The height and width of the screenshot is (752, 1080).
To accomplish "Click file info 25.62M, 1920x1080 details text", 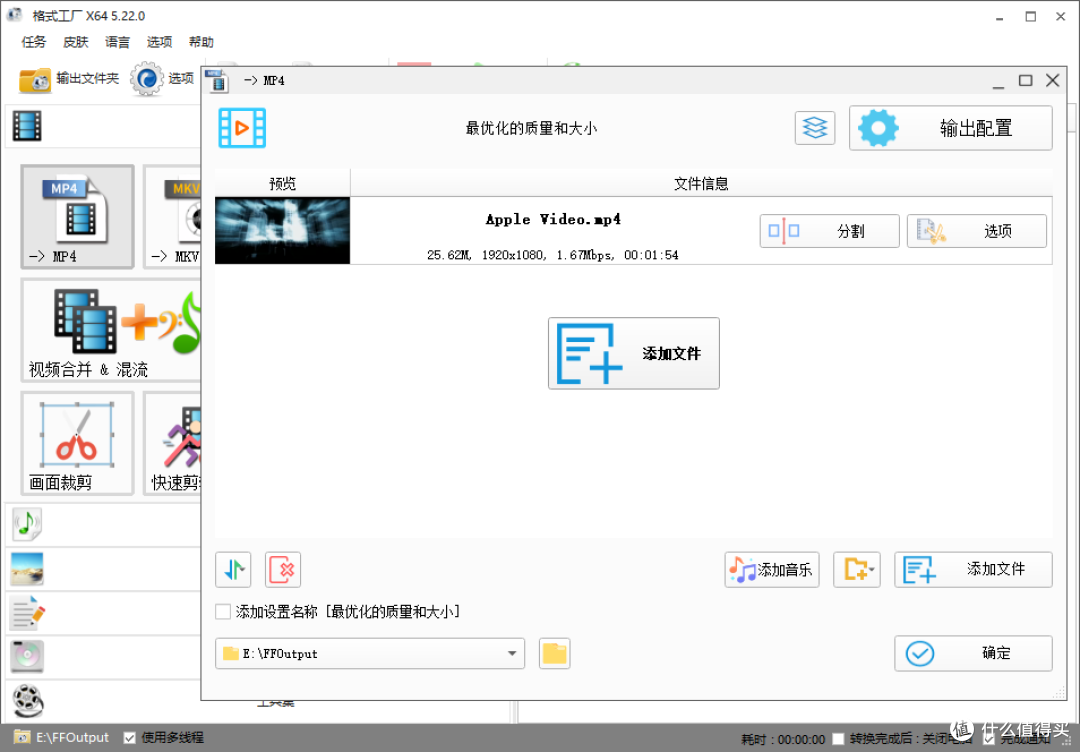I will 552,255.
